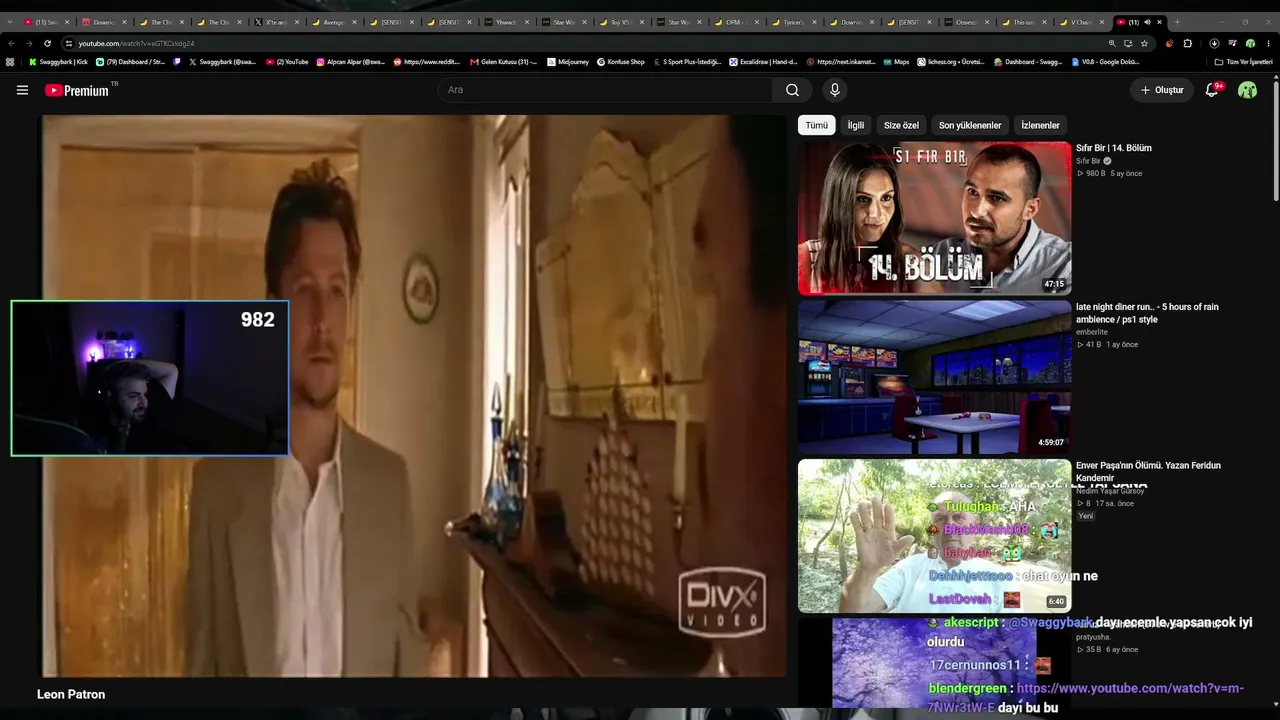Click the Oluştur create button

[x=1162, y=90]
